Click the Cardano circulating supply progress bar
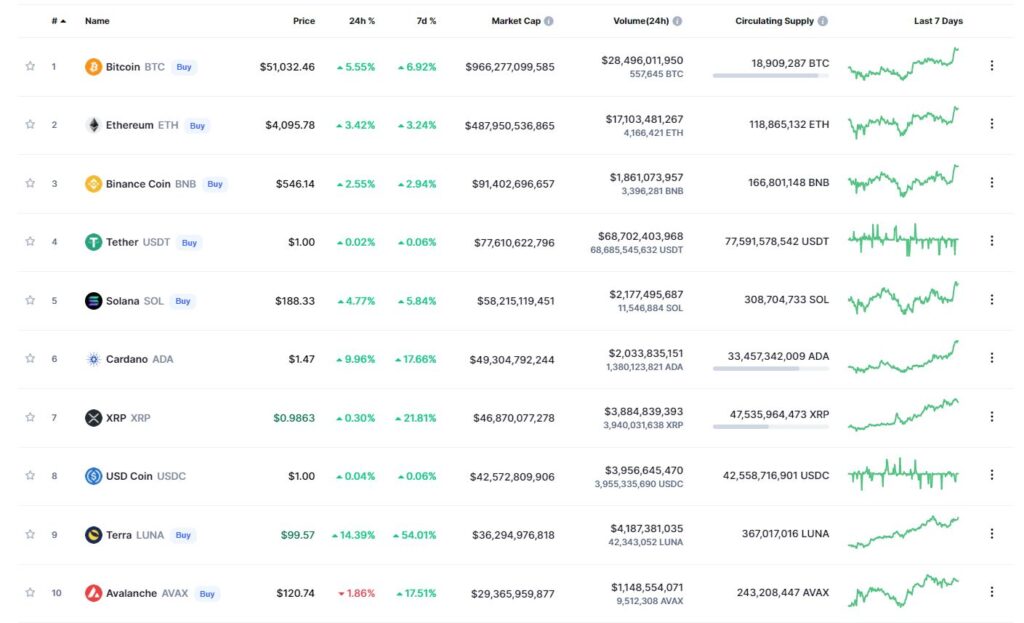The height and width of the screenshot is (623, 1024). pyautogui.click(x=771, y=368)
